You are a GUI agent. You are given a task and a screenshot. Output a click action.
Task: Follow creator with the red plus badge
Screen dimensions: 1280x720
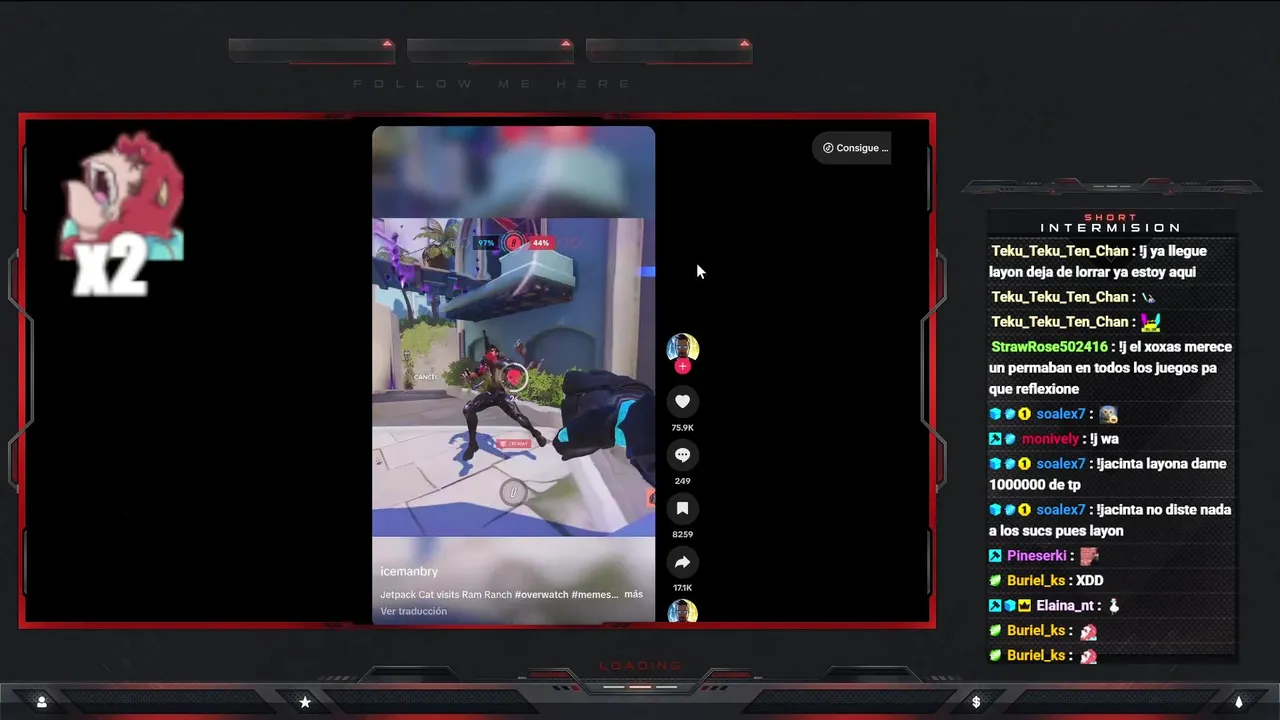(x=682, y=367)
